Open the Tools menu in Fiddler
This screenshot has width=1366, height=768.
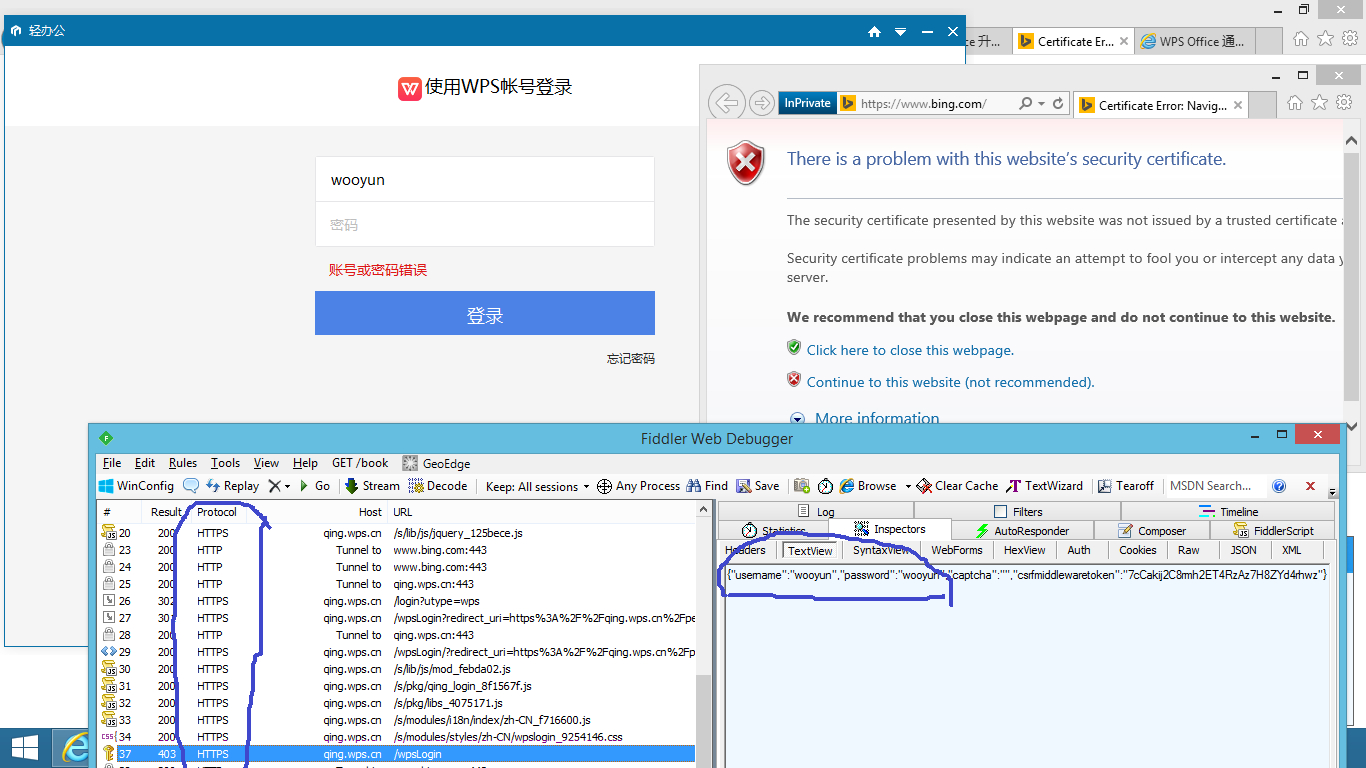pos(225,463)
